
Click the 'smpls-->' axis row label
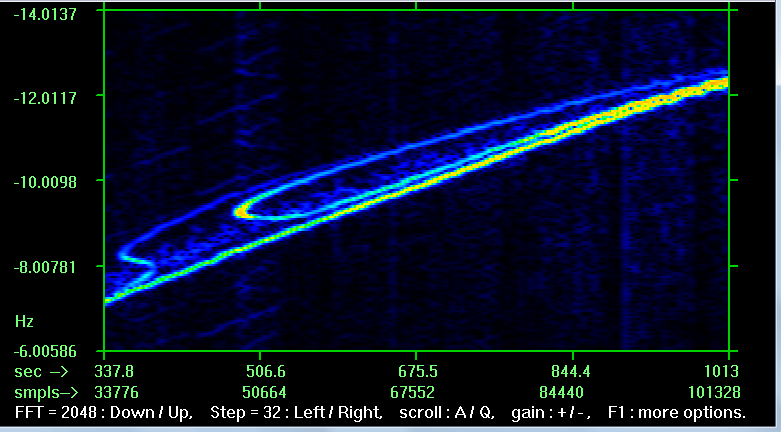[46, 393]
